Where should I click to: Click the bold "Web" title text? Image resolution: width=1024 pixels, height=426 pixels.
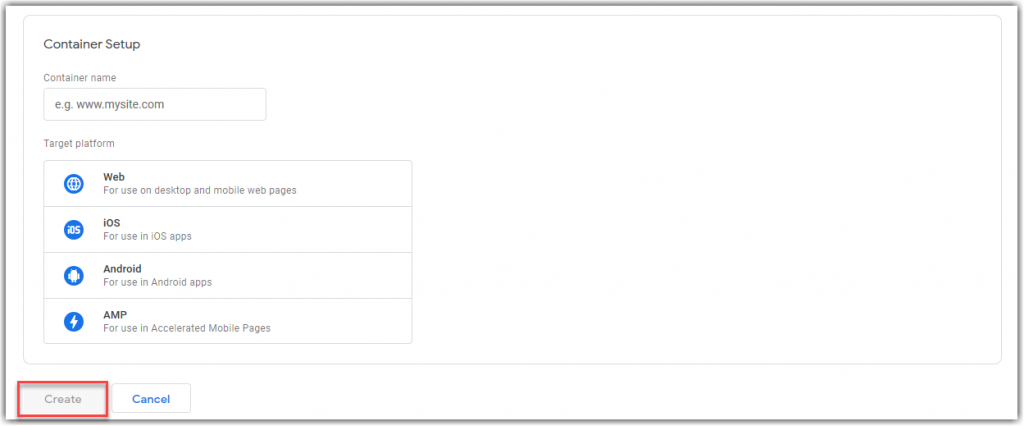tap(114, 177)
